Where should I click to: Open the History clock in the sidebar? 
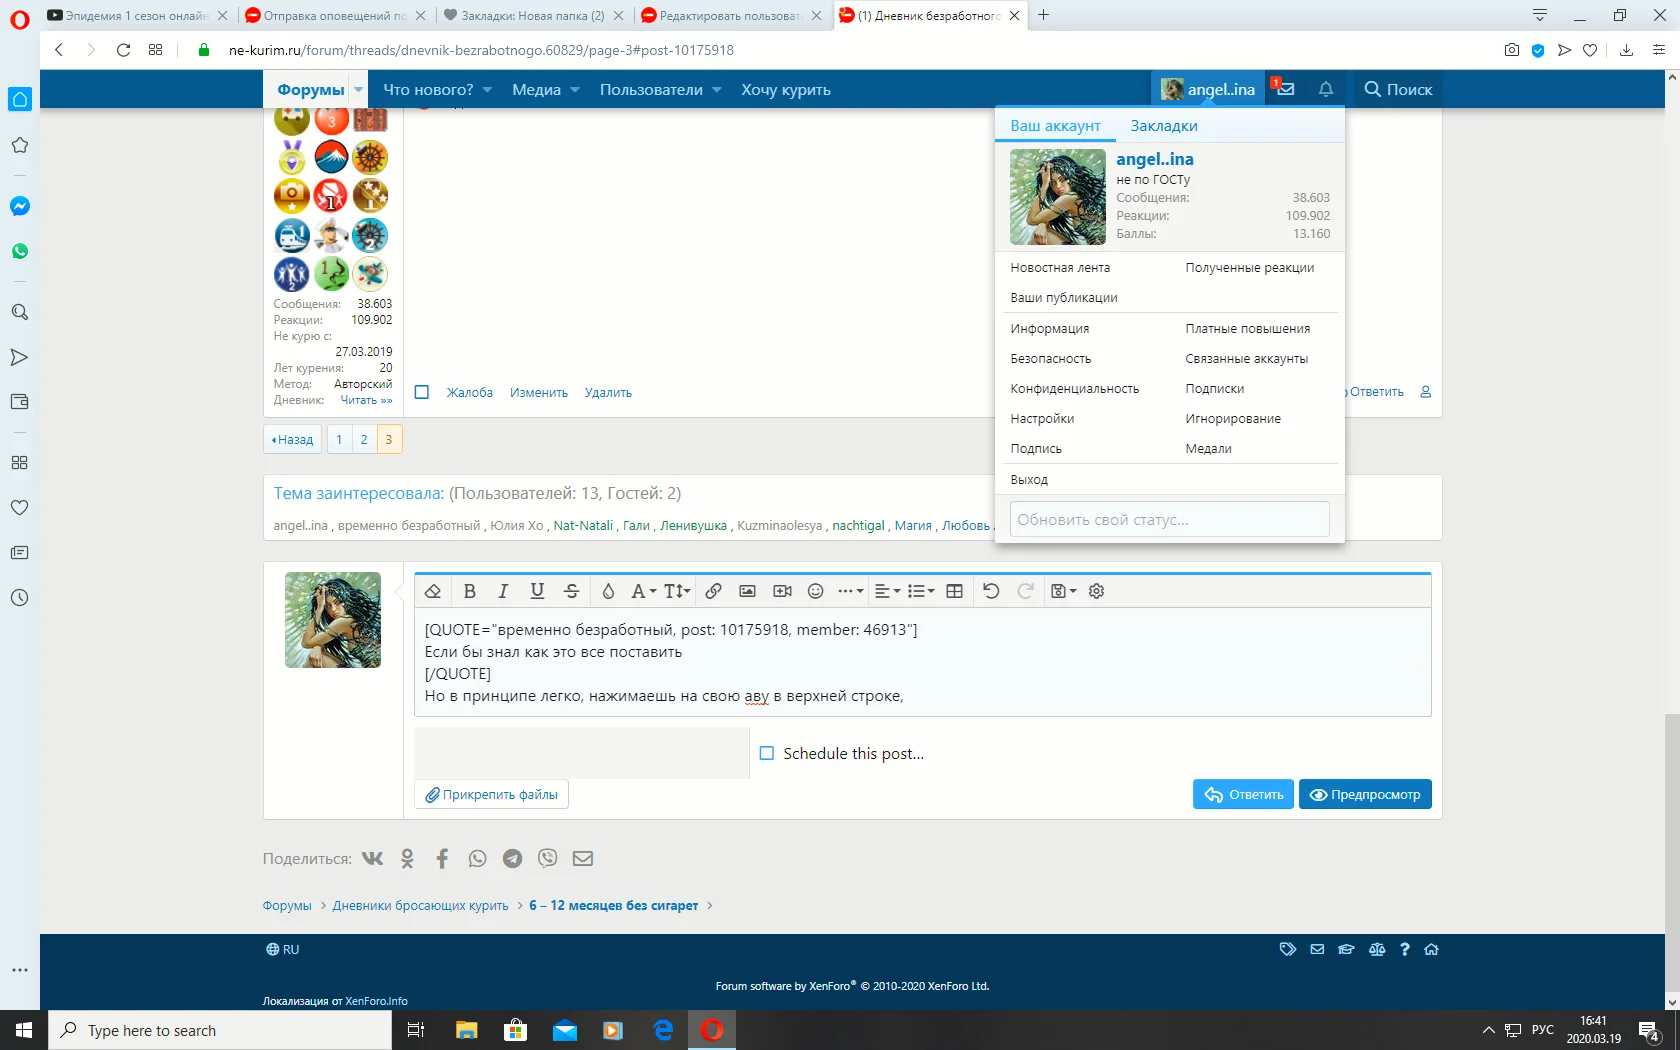point(19,598)
